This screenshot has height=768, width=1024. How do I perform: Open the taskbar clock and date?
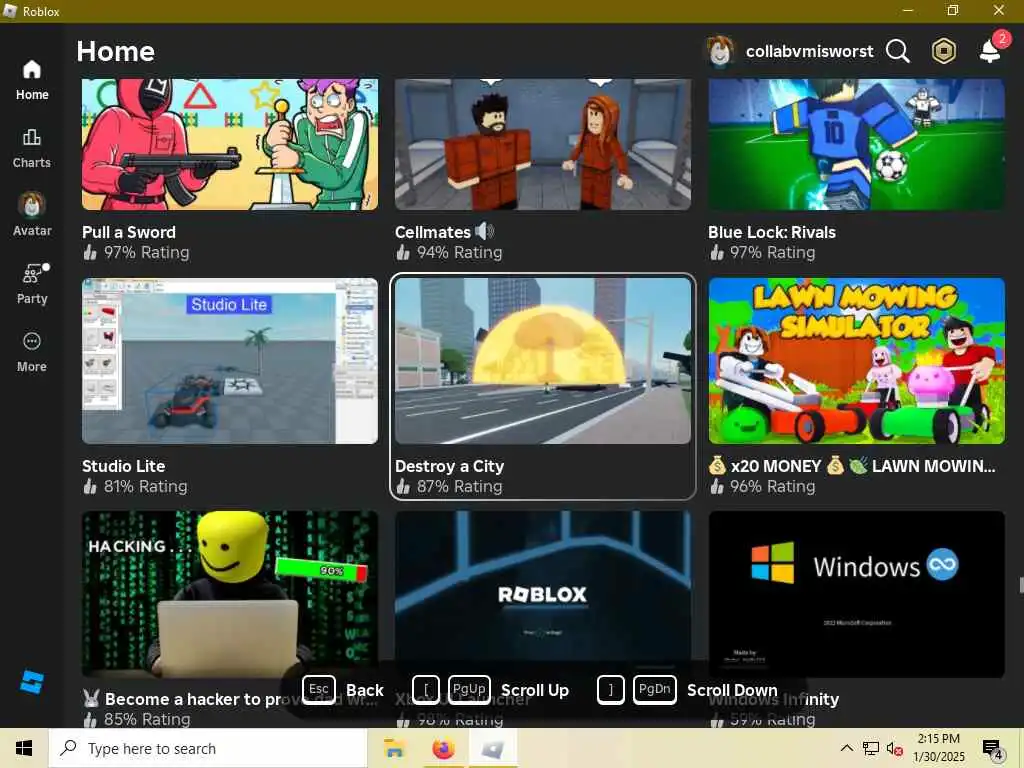(938, 748)
